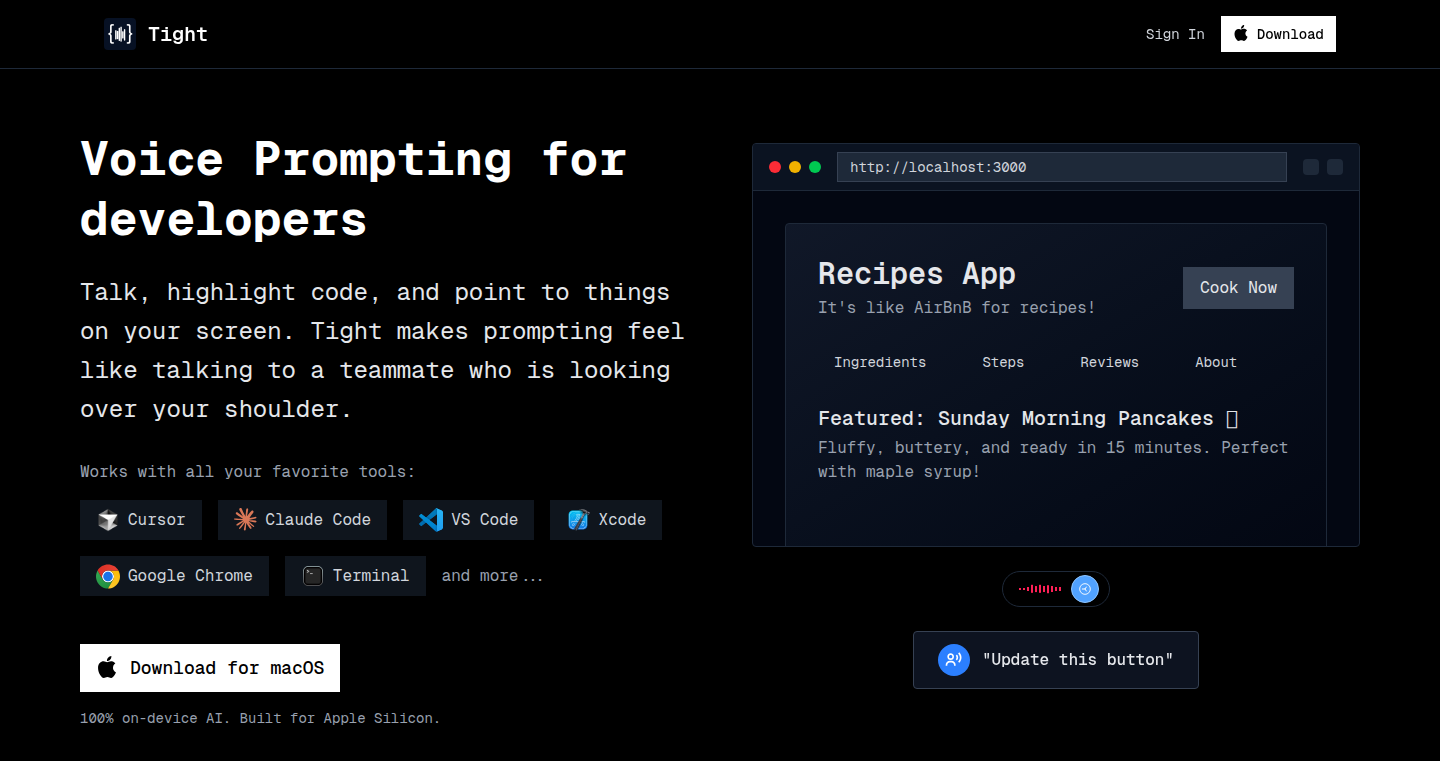1440x761 pixels.
Task: Click the Apple logo in Download for macOS
Action: (x=107, y=668)
